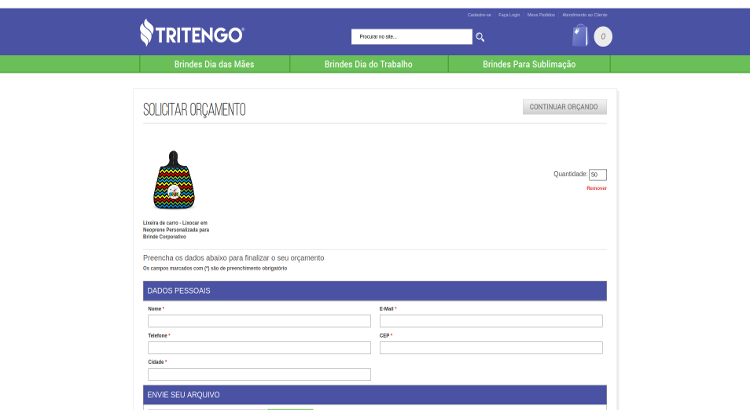The width and height of the screenshot is (750, 410).
Task: Focus the 'Procurar no site' search box
Action: pyautogui.click(x=411, y=37)
